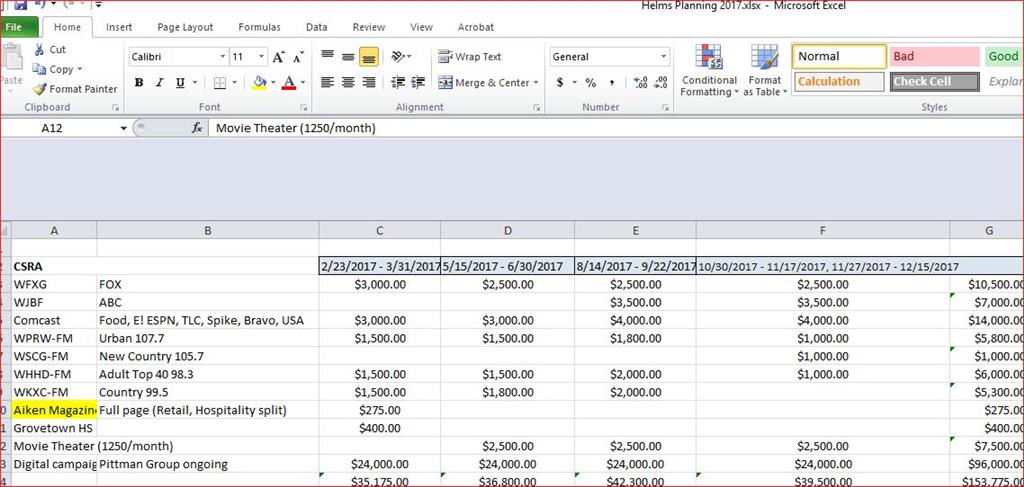Open Fill Color dropdown arrow
The height and width of the screenshot is (487, 1024).
click(273, 83)
